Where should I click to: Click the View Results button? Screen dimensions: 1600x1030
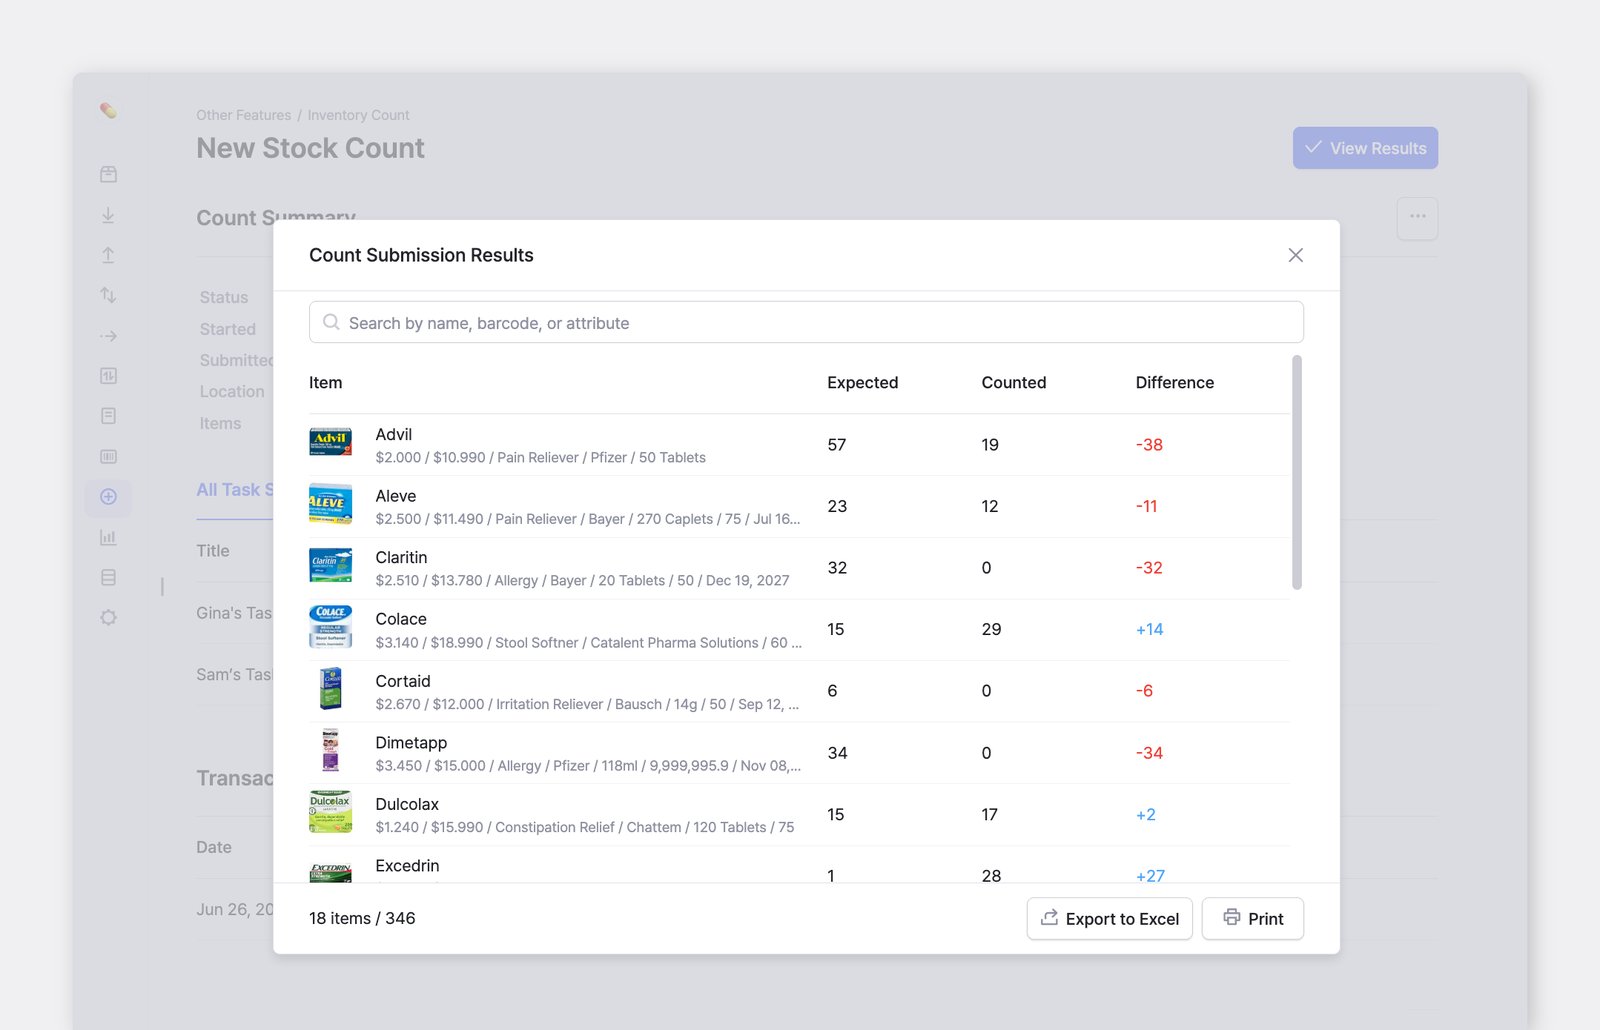coord(1365,148)
